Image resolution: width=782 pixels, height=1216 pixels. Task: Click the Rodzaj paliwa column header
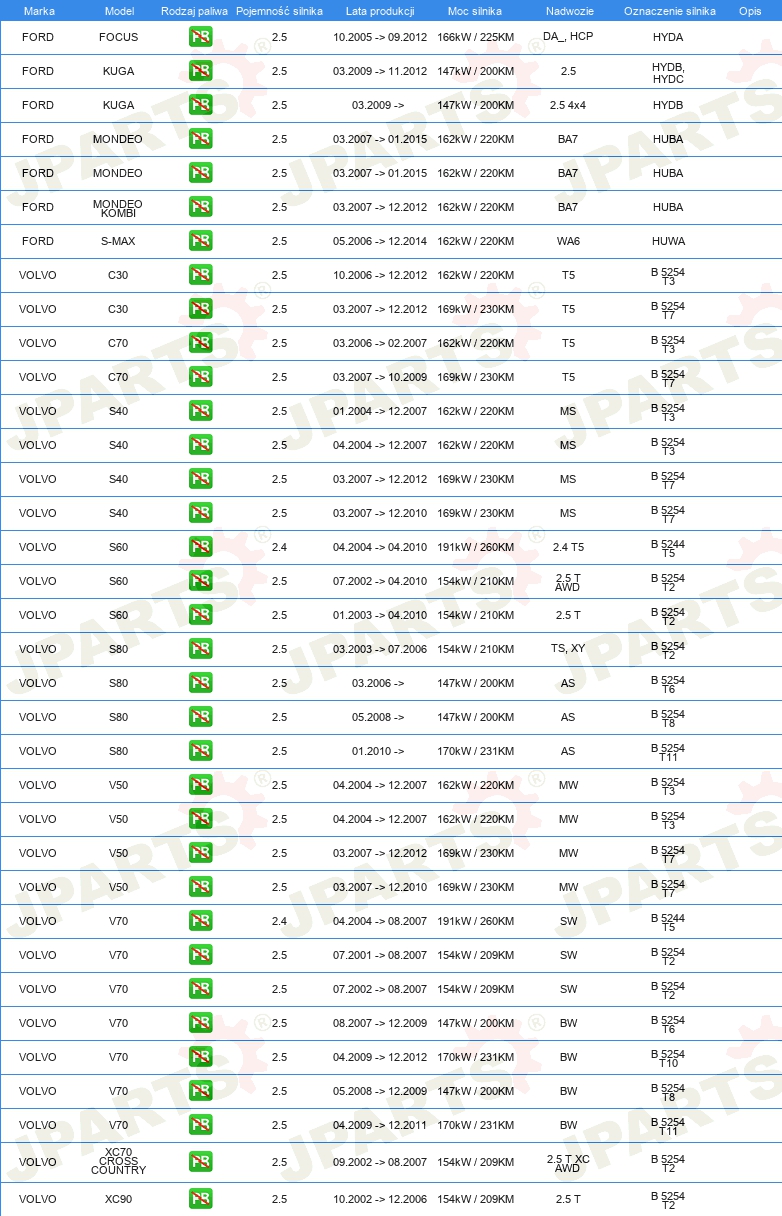pyautogui.click(x=194, y=11)
